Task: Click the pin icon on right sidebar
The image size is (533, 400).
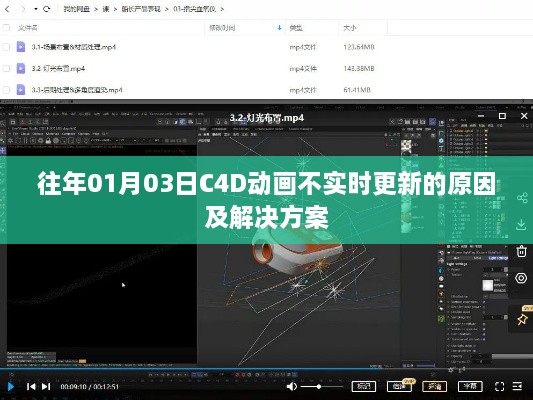Action: (522, 319)
